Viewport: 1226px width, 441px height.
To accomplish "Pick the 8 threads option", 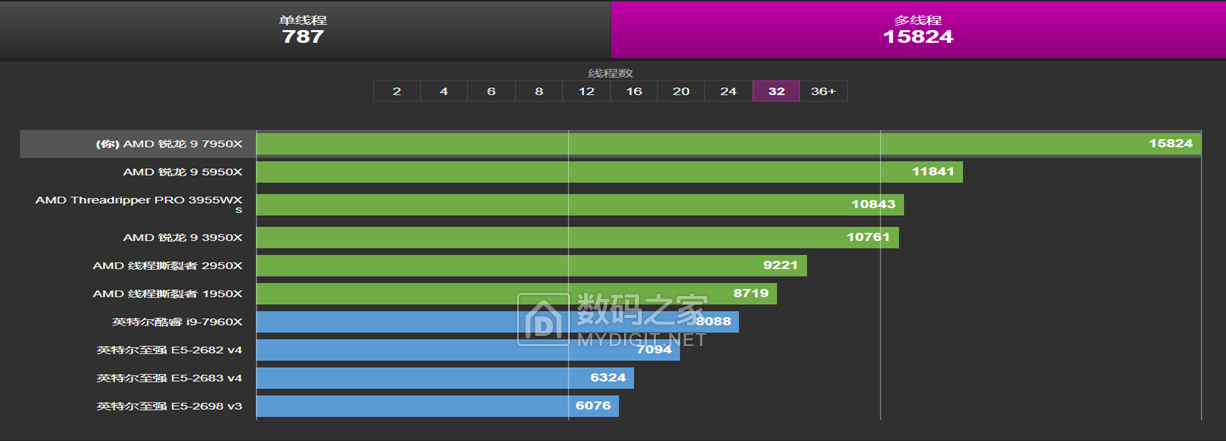I will pyautogui.click(x=539, y=91).
